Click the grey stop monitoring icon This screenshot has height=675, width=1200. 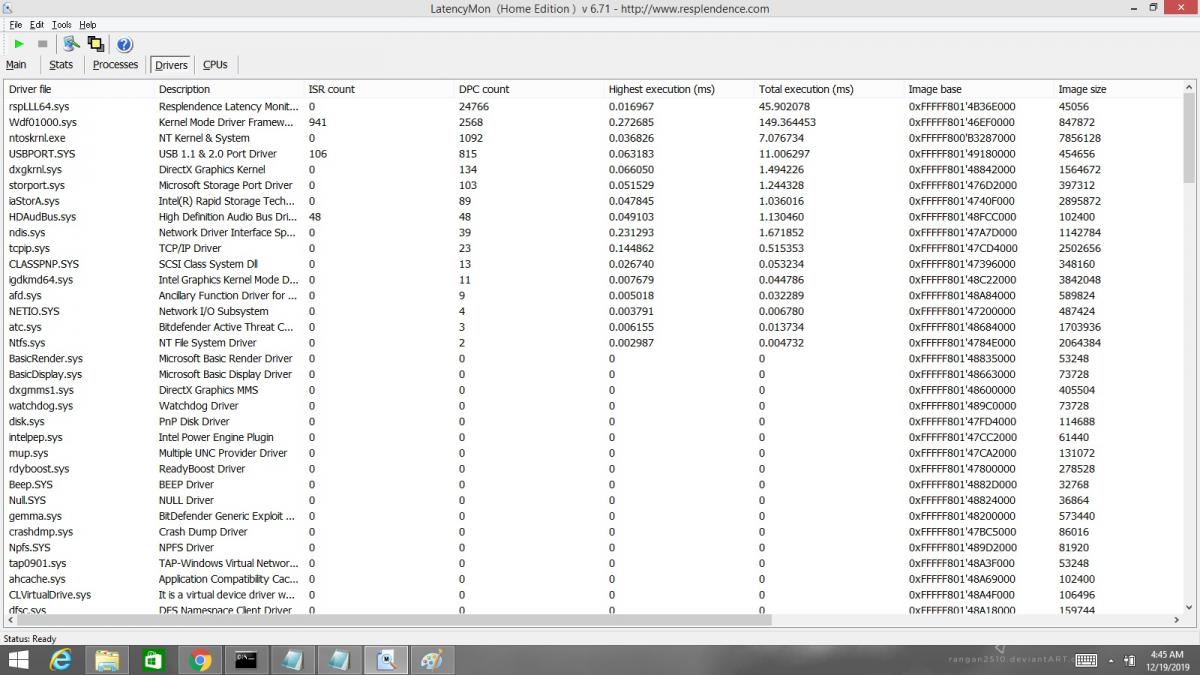point(43,44)
